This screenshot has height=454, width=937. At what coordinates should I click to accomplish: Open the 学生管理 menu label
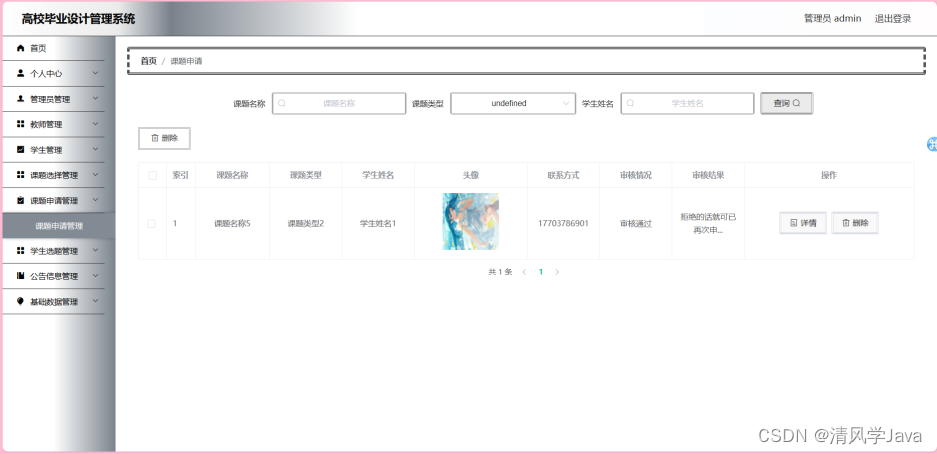[x=47, y=150]
